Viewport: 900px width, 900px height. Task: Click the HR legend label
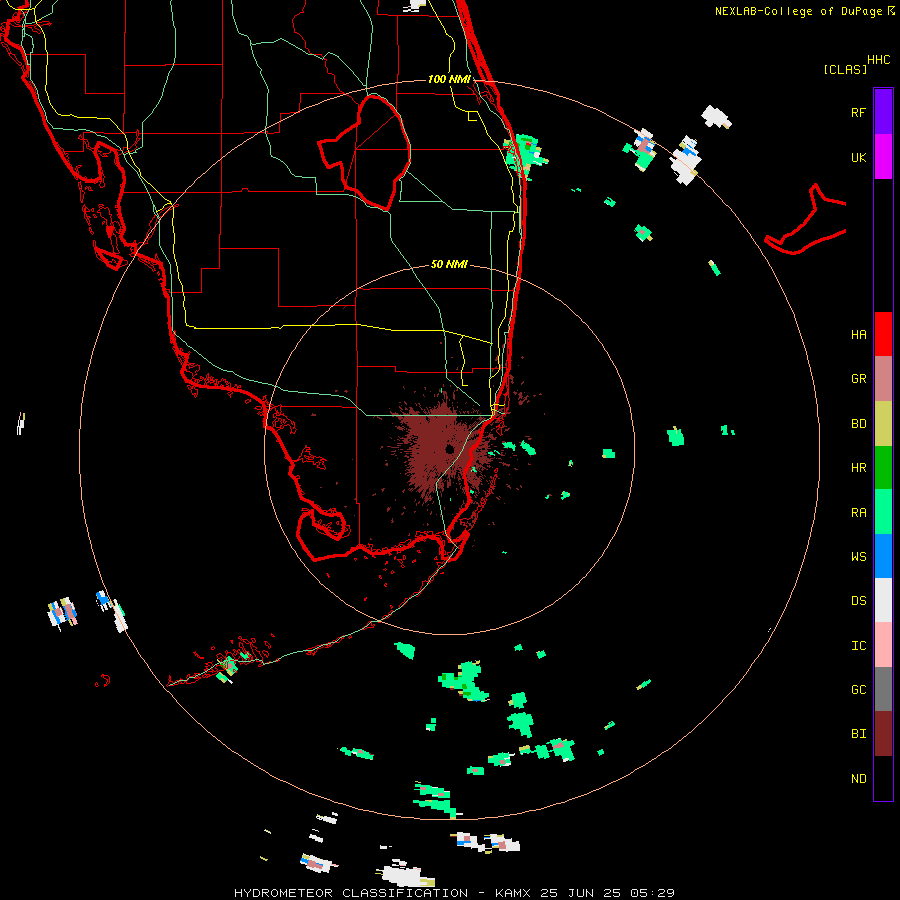858,468
